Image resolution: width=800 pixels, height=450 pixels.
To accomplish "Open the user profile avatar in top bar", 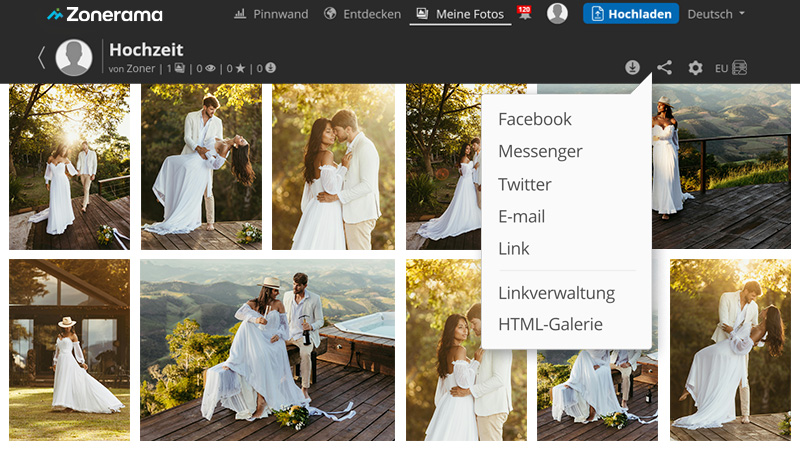I will pyautogui.click(x=557, y=13).
